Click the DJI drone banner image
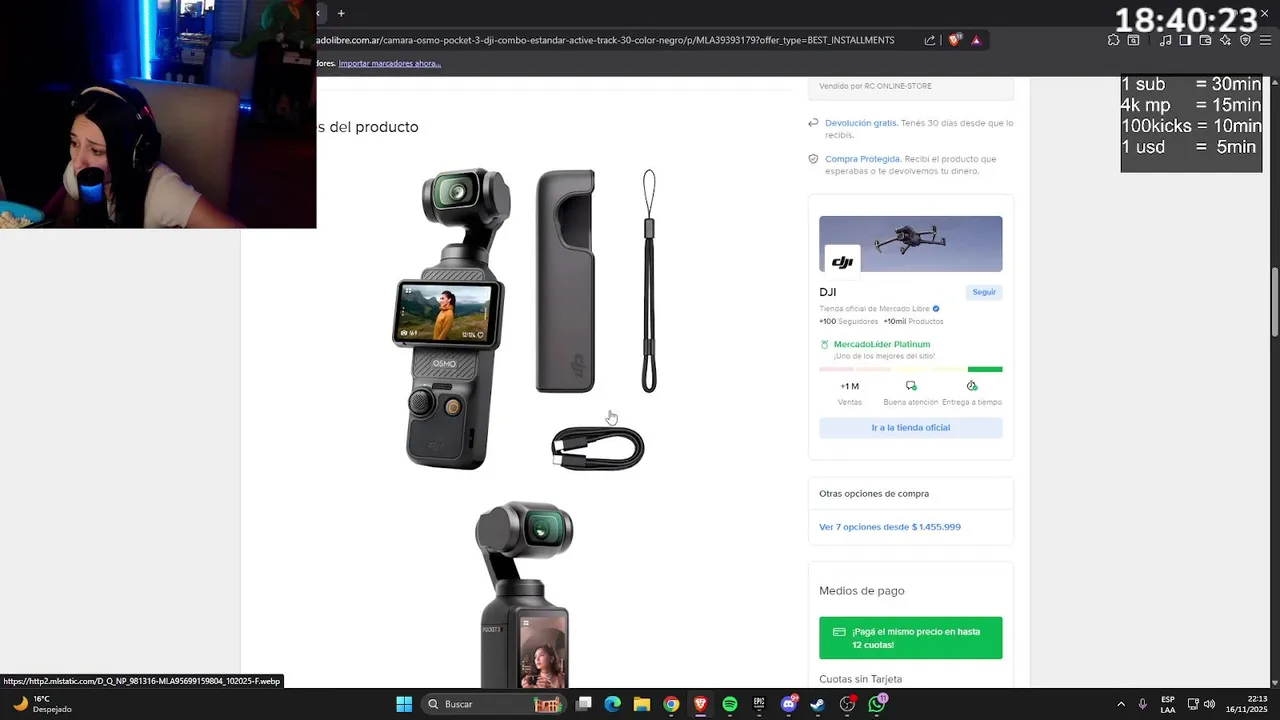Screen dimensions: 1280x720 point(910,243)
